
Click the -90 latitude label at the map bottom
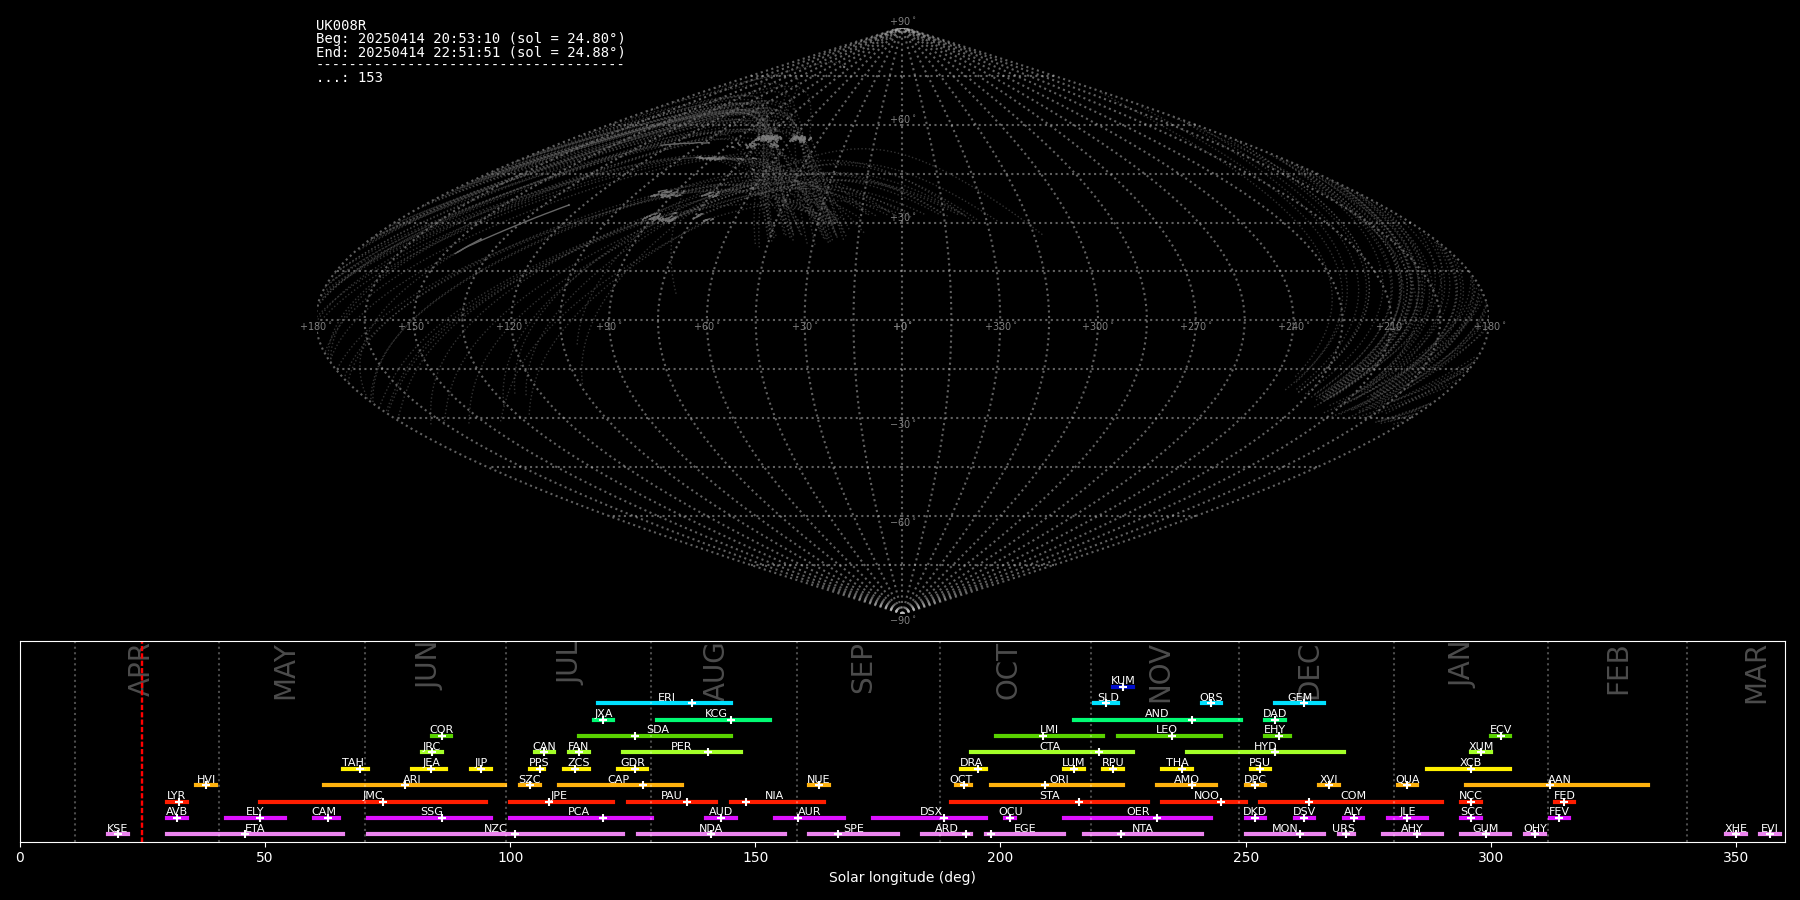click(x=901, y=621)
